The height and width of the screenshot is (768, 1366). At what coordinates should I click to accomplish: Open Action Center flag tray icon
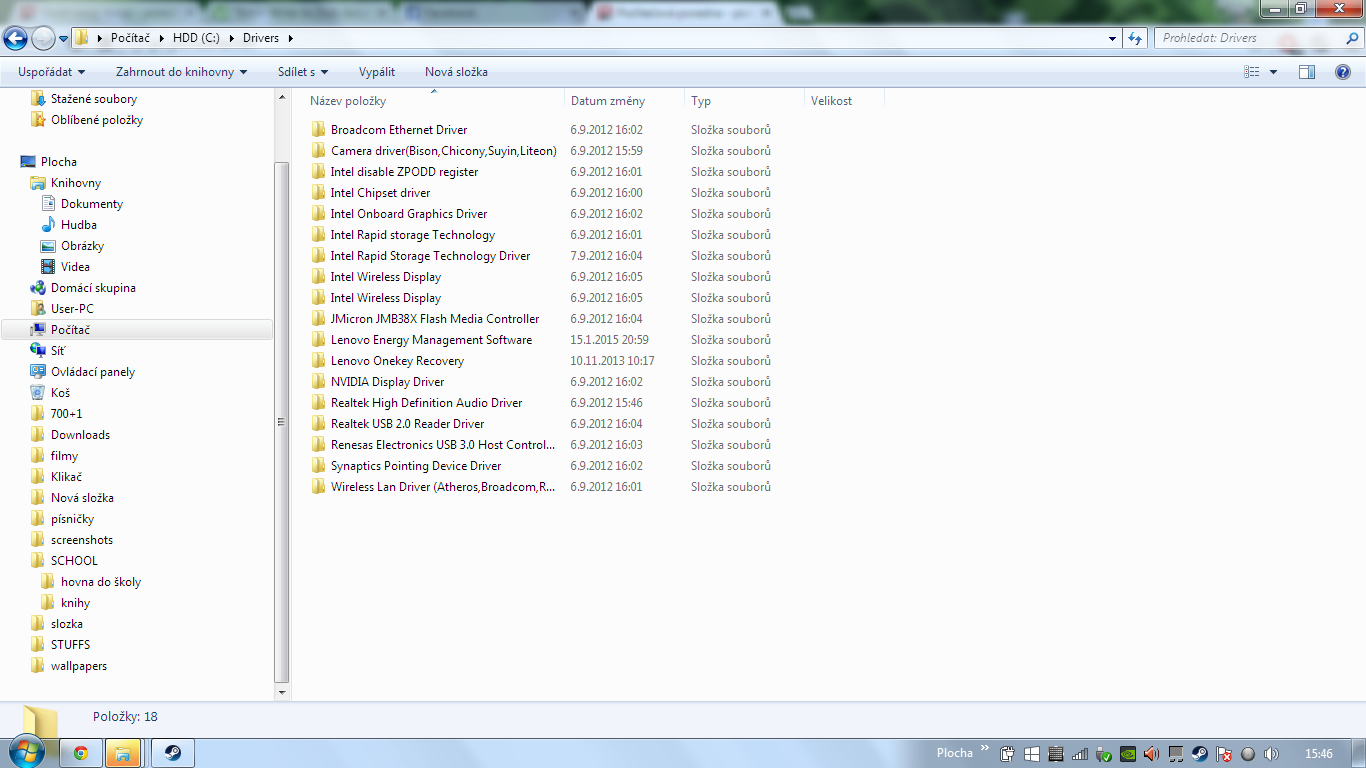tap(1223, 754)
